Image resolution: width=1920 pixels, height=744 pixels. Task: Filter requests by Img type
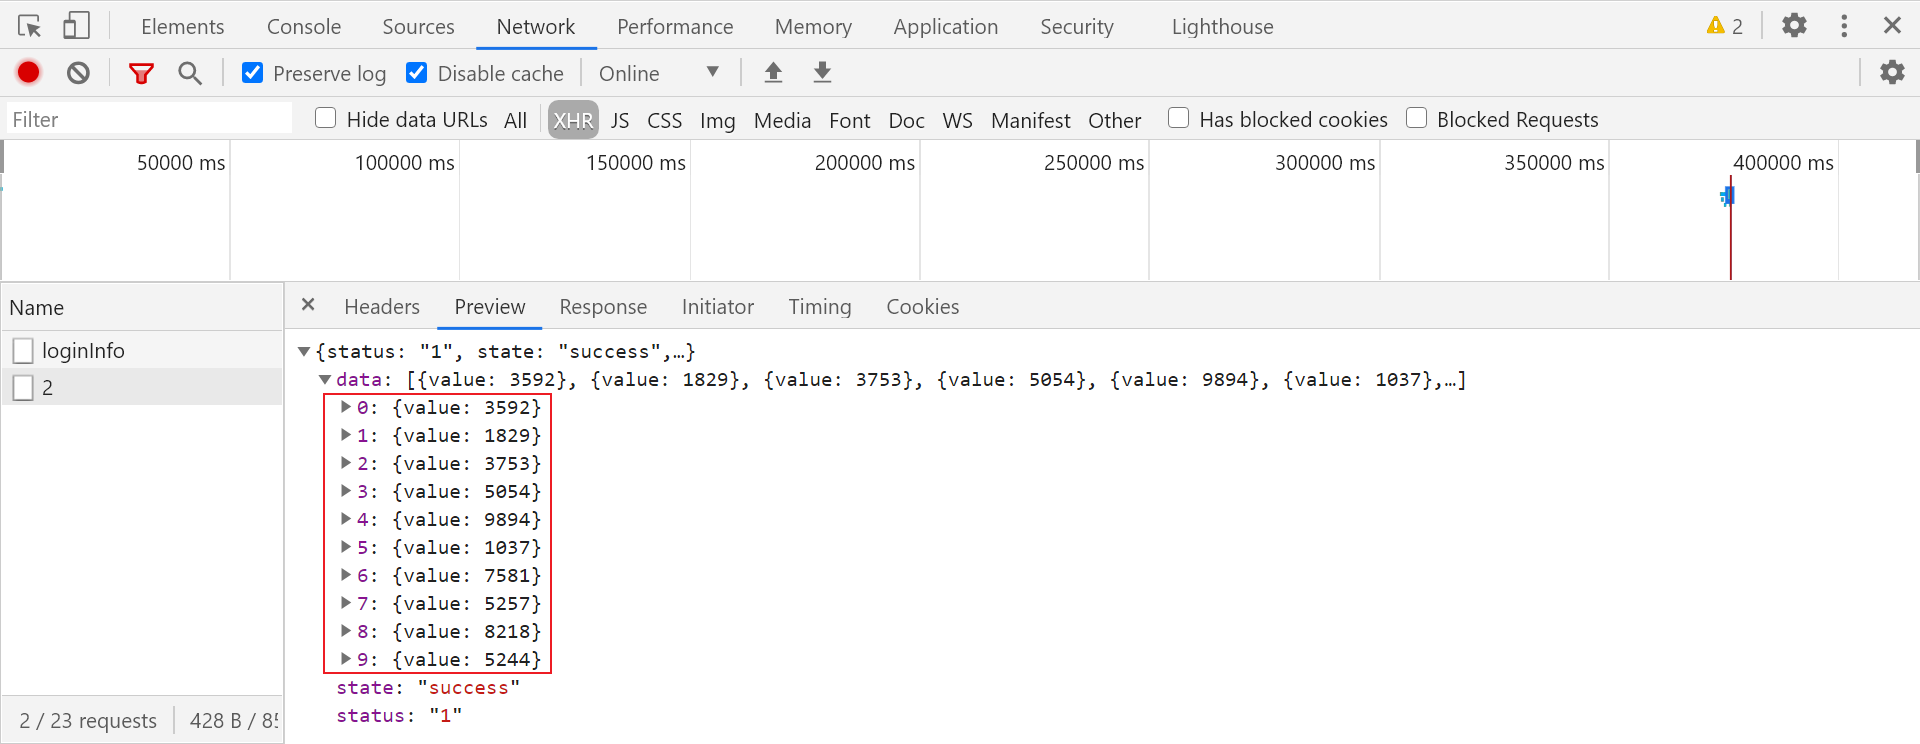click(718, 120)
